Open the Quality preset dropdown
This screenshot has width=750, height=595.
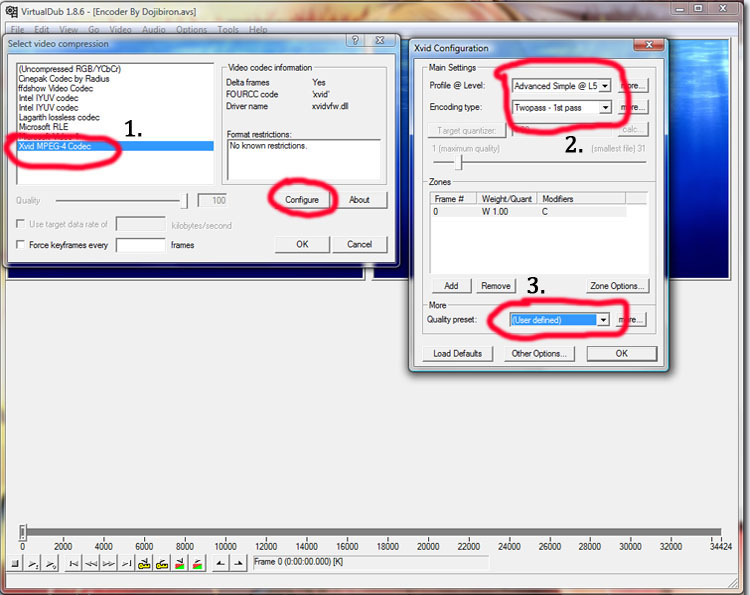pos(603,320)
